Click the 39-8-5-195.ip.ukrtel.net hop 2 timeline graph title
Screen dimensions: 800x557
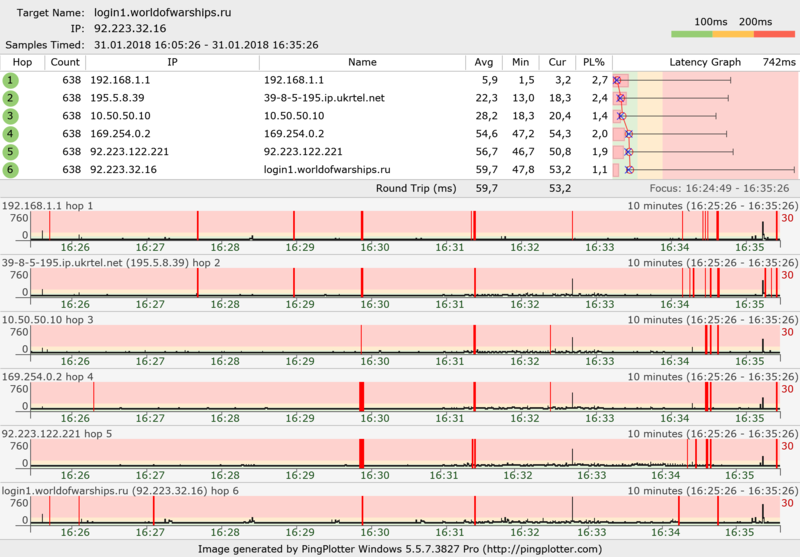[x=111, y=263]
